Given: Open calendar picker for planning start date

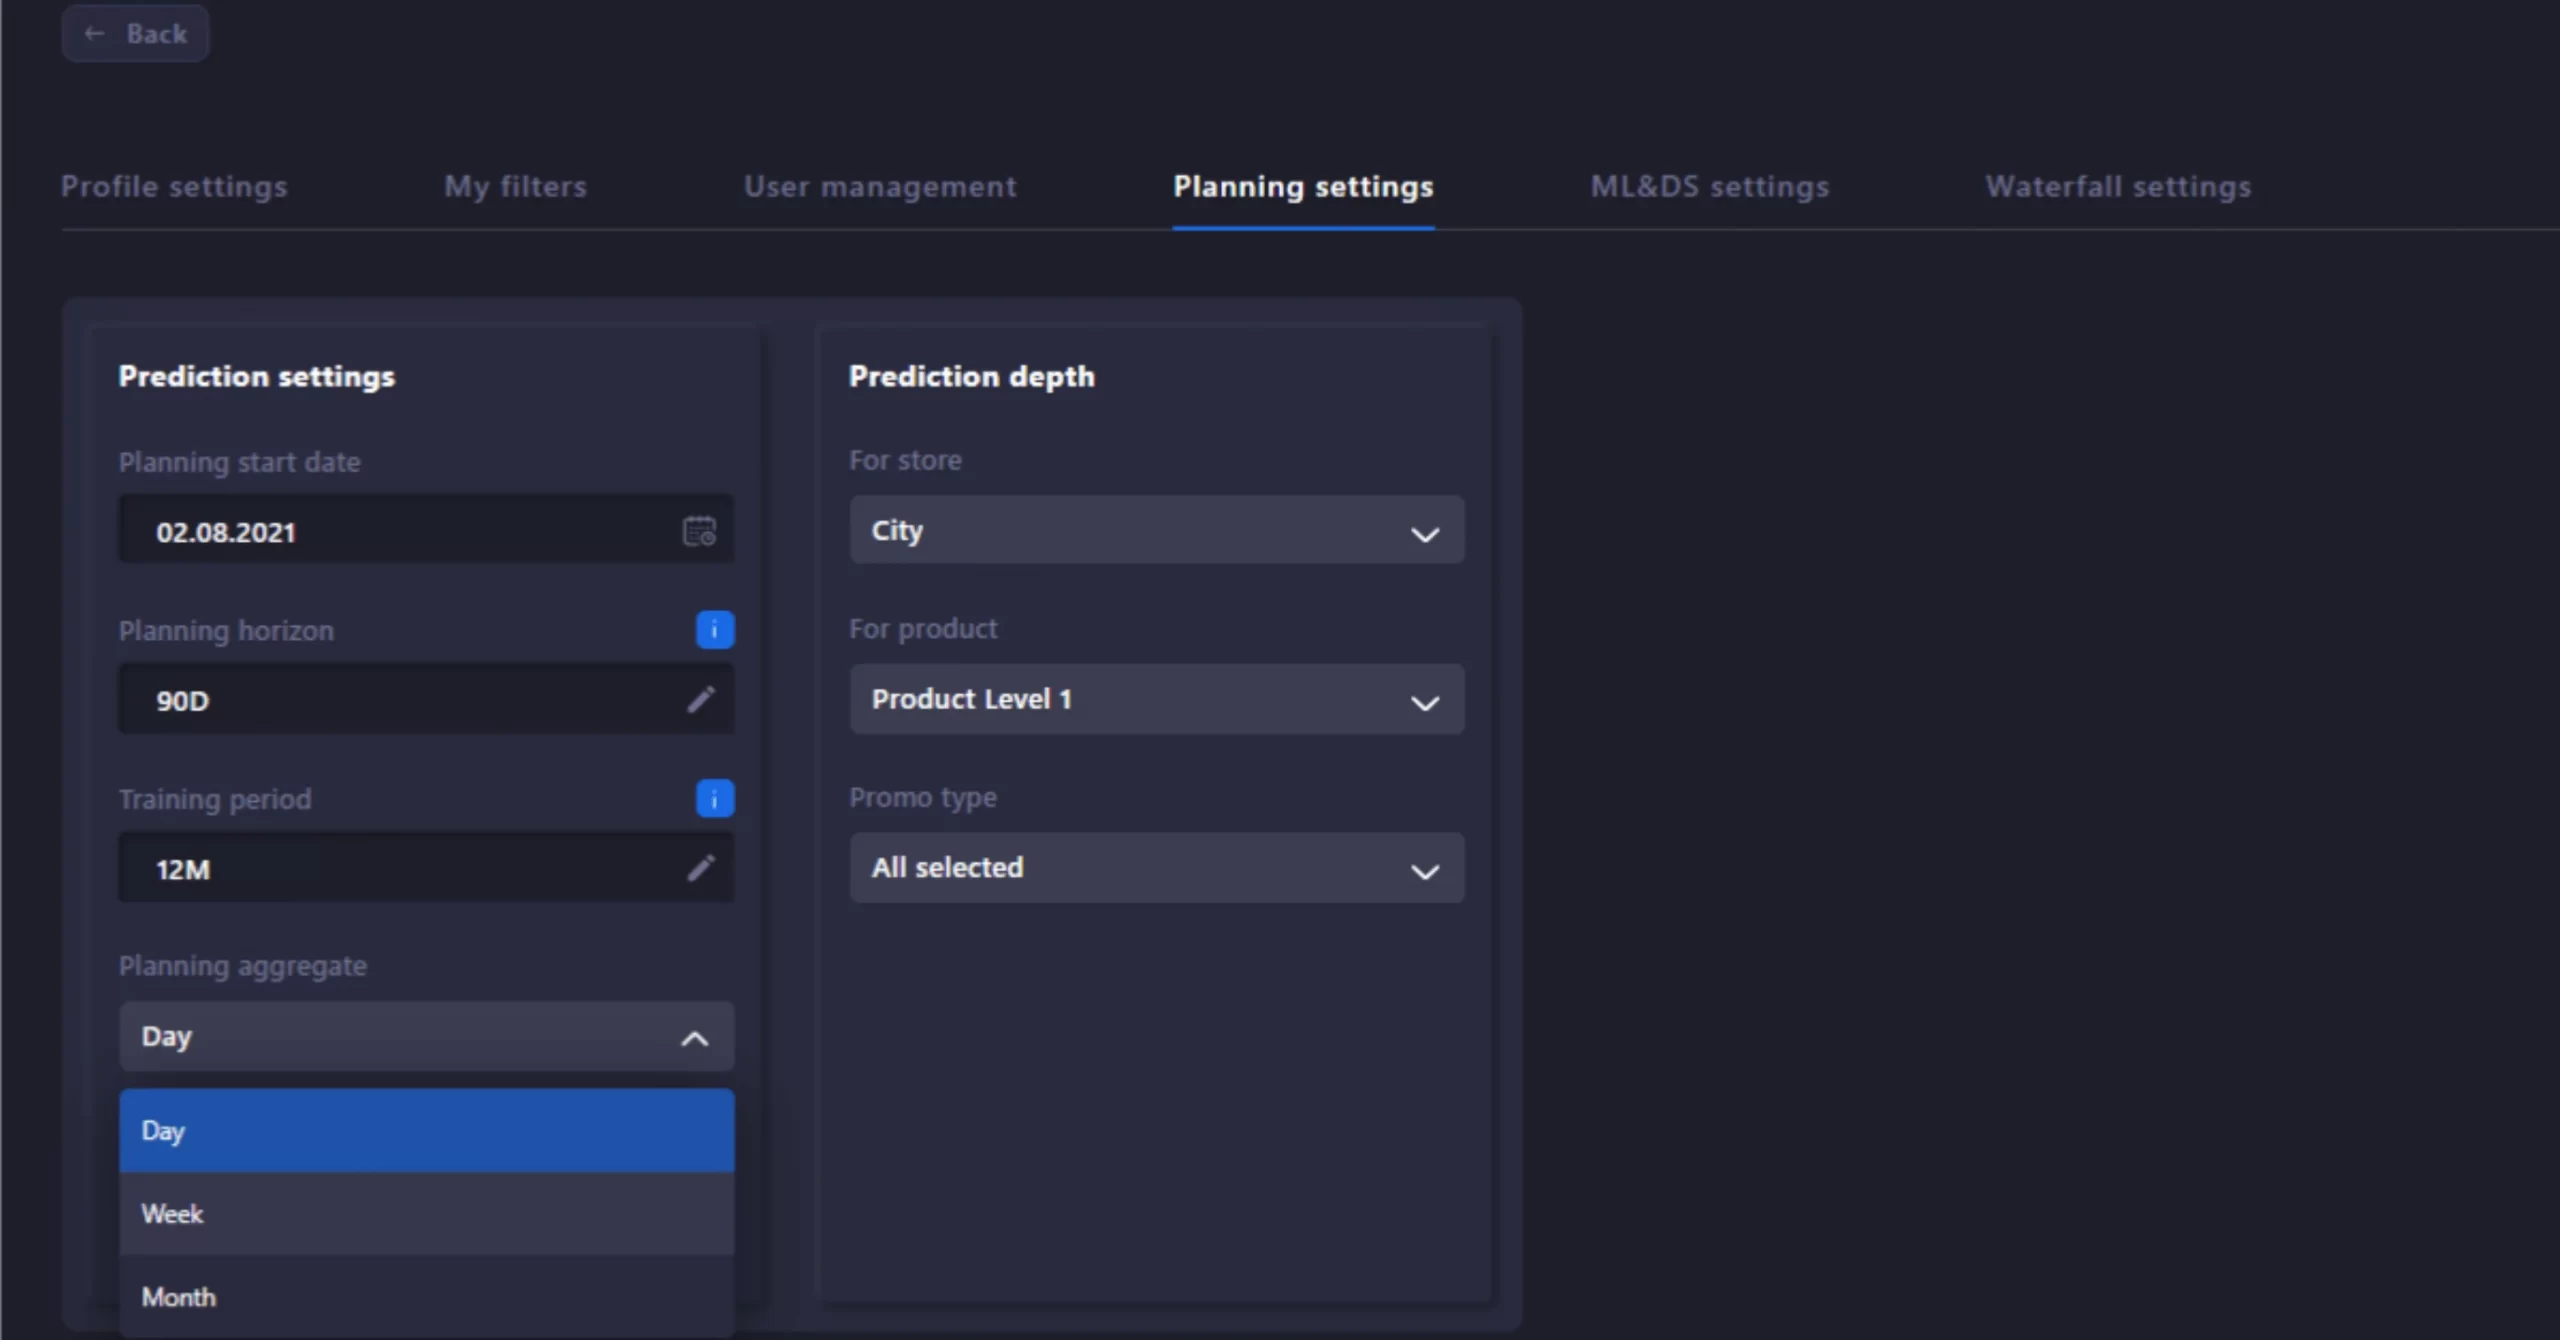Looking at the screenshot, I should click(699, 531).
